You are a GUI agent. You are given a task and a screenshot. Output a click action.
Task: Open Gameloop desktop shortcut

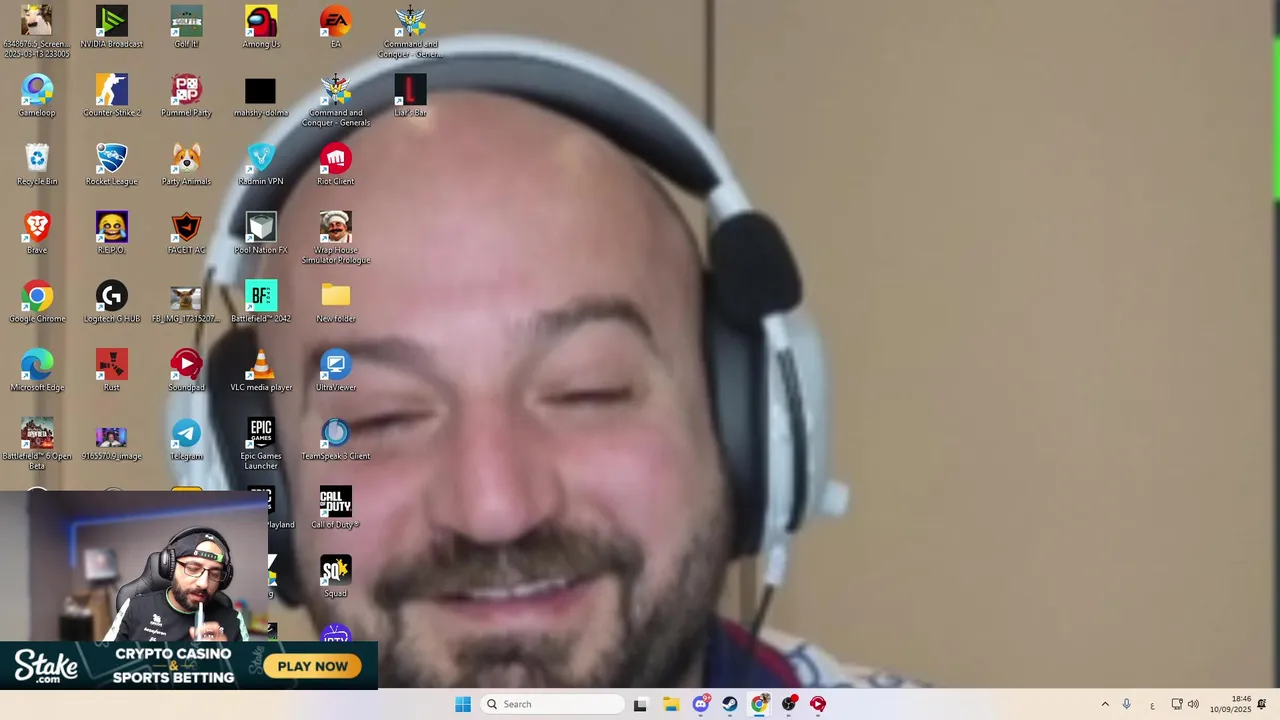pos(37,96)
